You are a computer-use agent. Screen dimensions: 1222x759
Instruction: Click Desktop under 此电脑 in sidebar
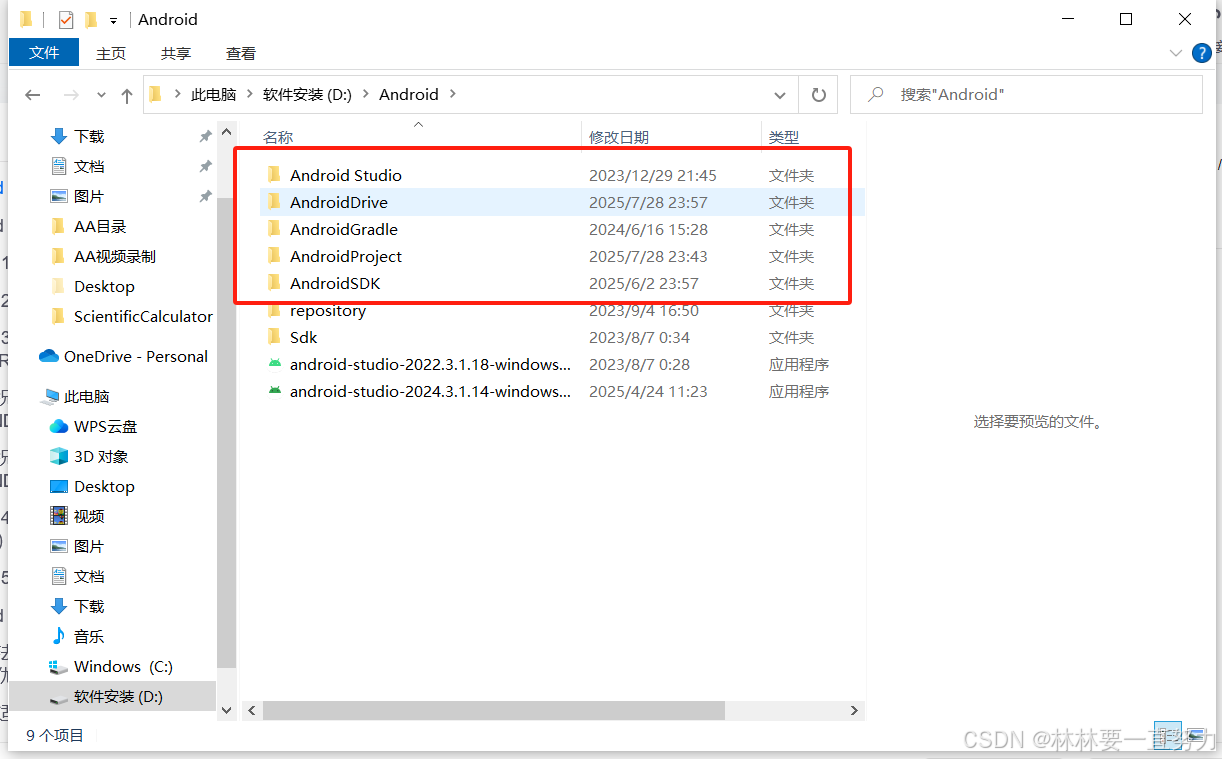104,486
